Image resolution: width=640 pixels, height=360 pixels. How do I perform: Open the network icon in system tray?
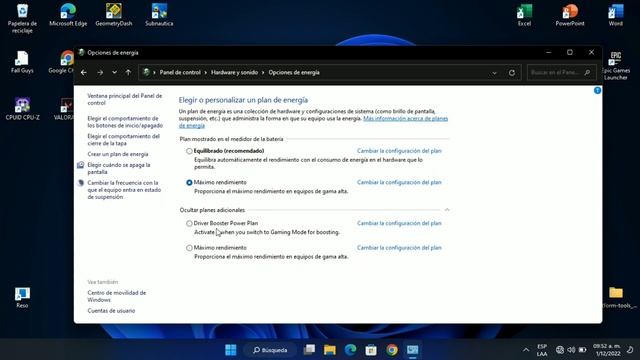click(560, 350)
